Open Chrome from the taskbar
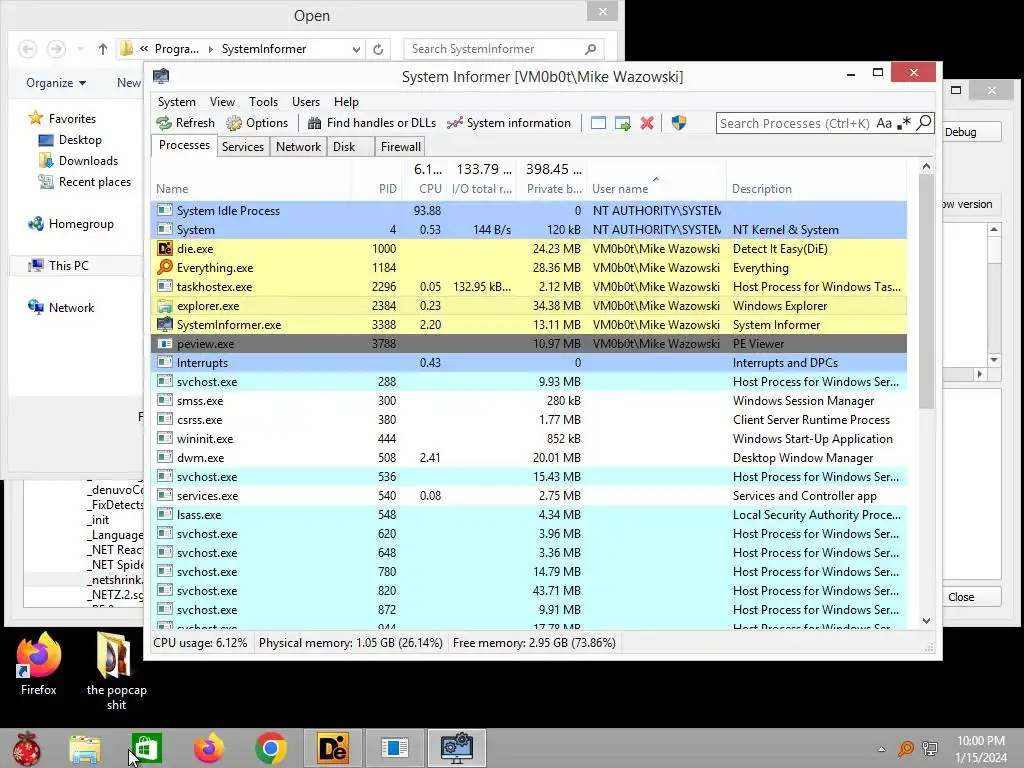 [x=270, y=748]
